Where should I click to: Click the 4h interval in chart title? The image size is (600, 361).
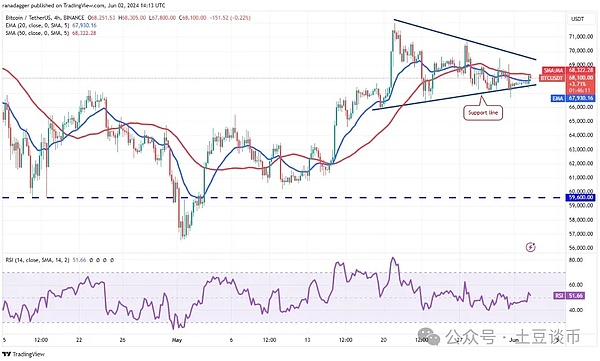pyautogui.click(x=57, y=18)
